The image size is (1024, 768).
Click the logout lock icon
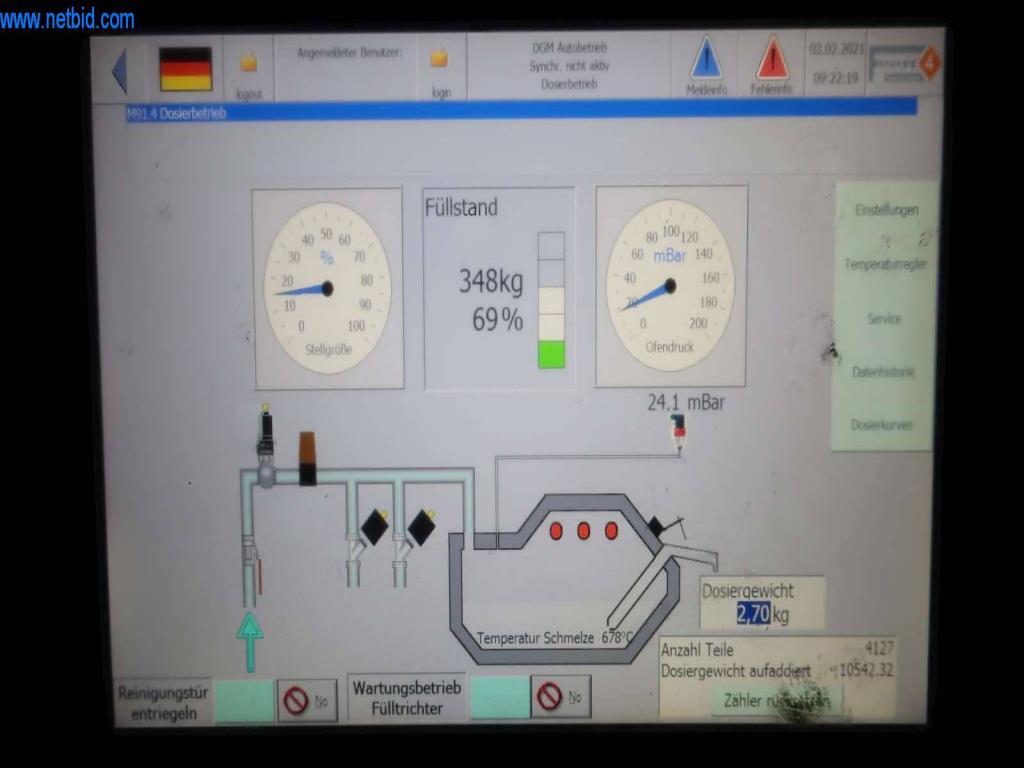click(x=248, y=63)
